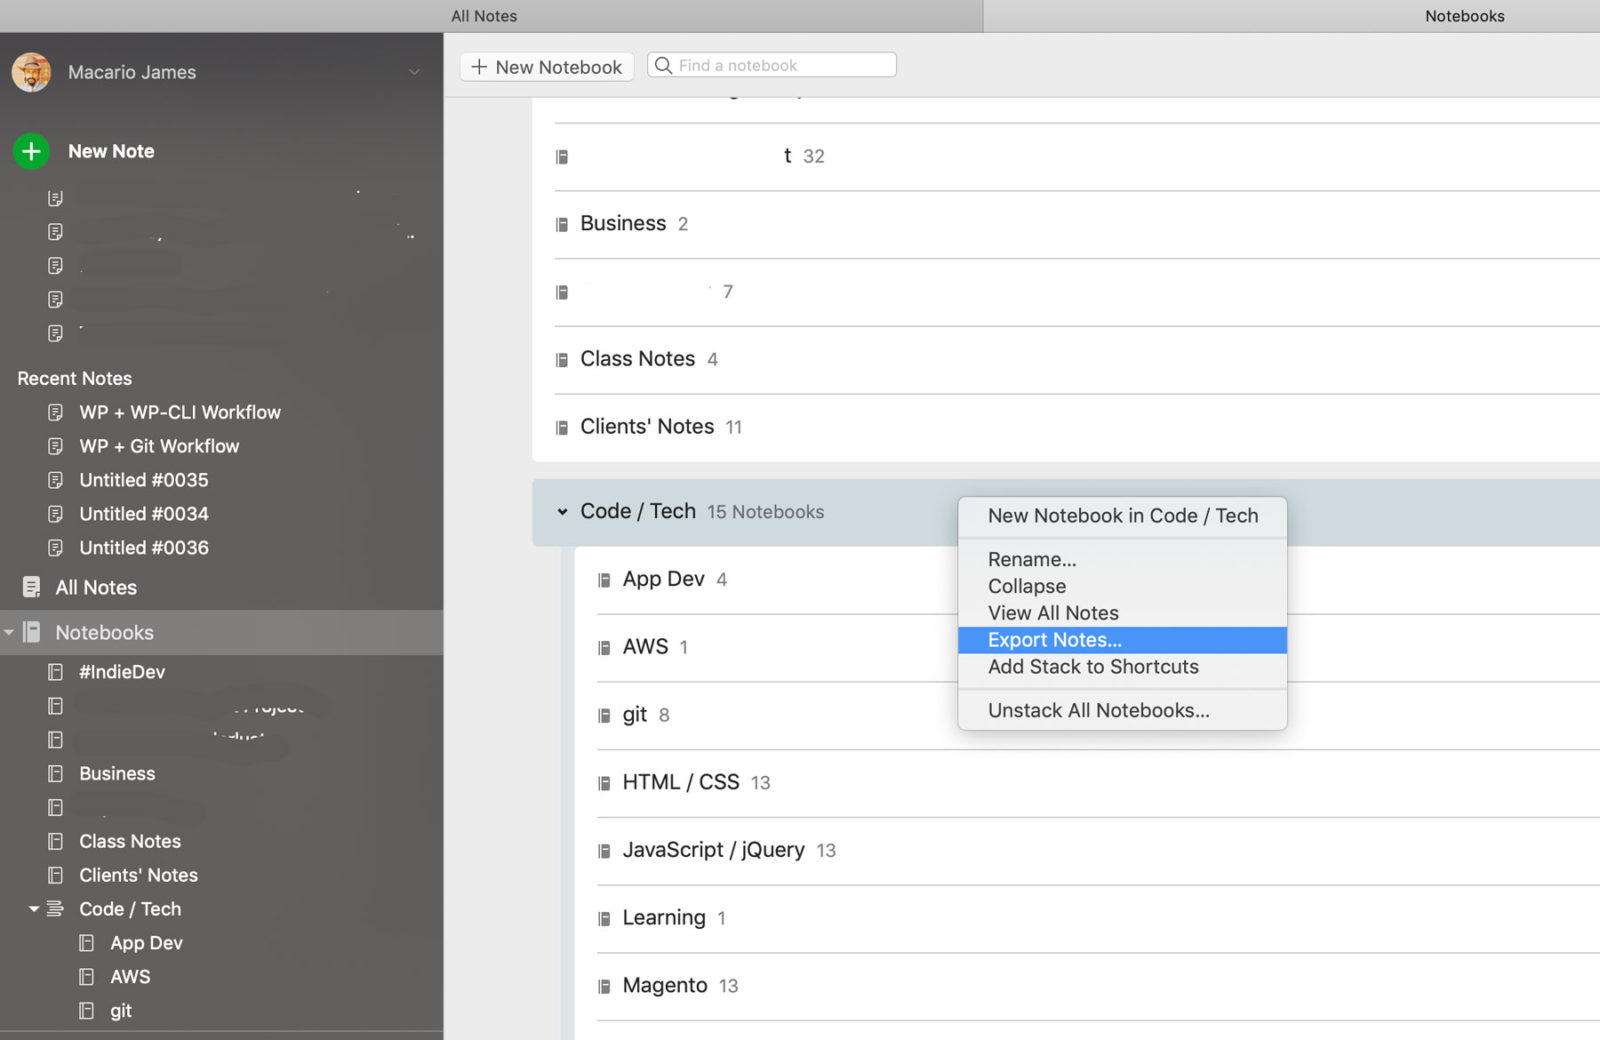Click notebook icon beside App Dev row
Viewport: 1600px width, 1040px height.
coord(604,580)
